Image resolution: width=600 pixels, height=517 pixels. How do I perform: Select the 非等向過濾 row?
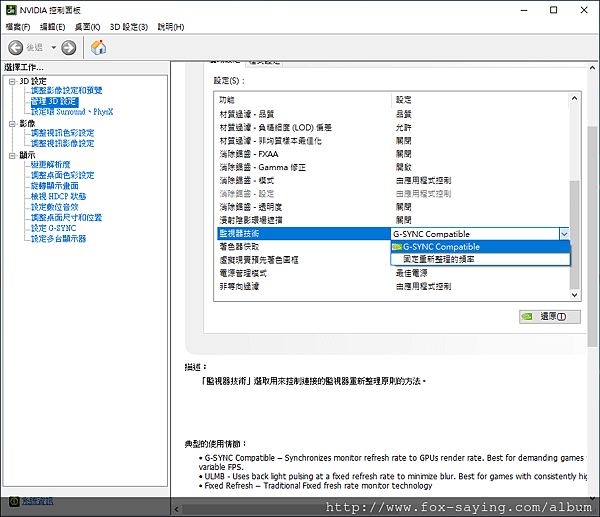393,286
